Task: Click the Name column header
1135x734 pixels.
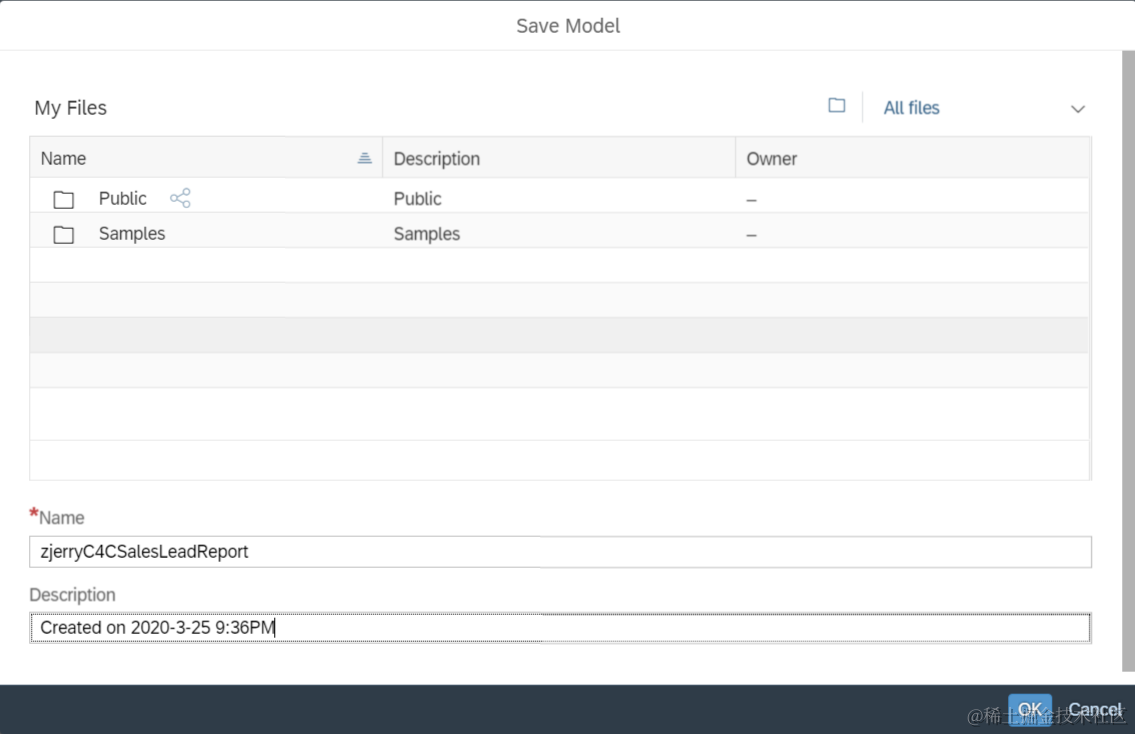Action: click(x=206, y=158)
